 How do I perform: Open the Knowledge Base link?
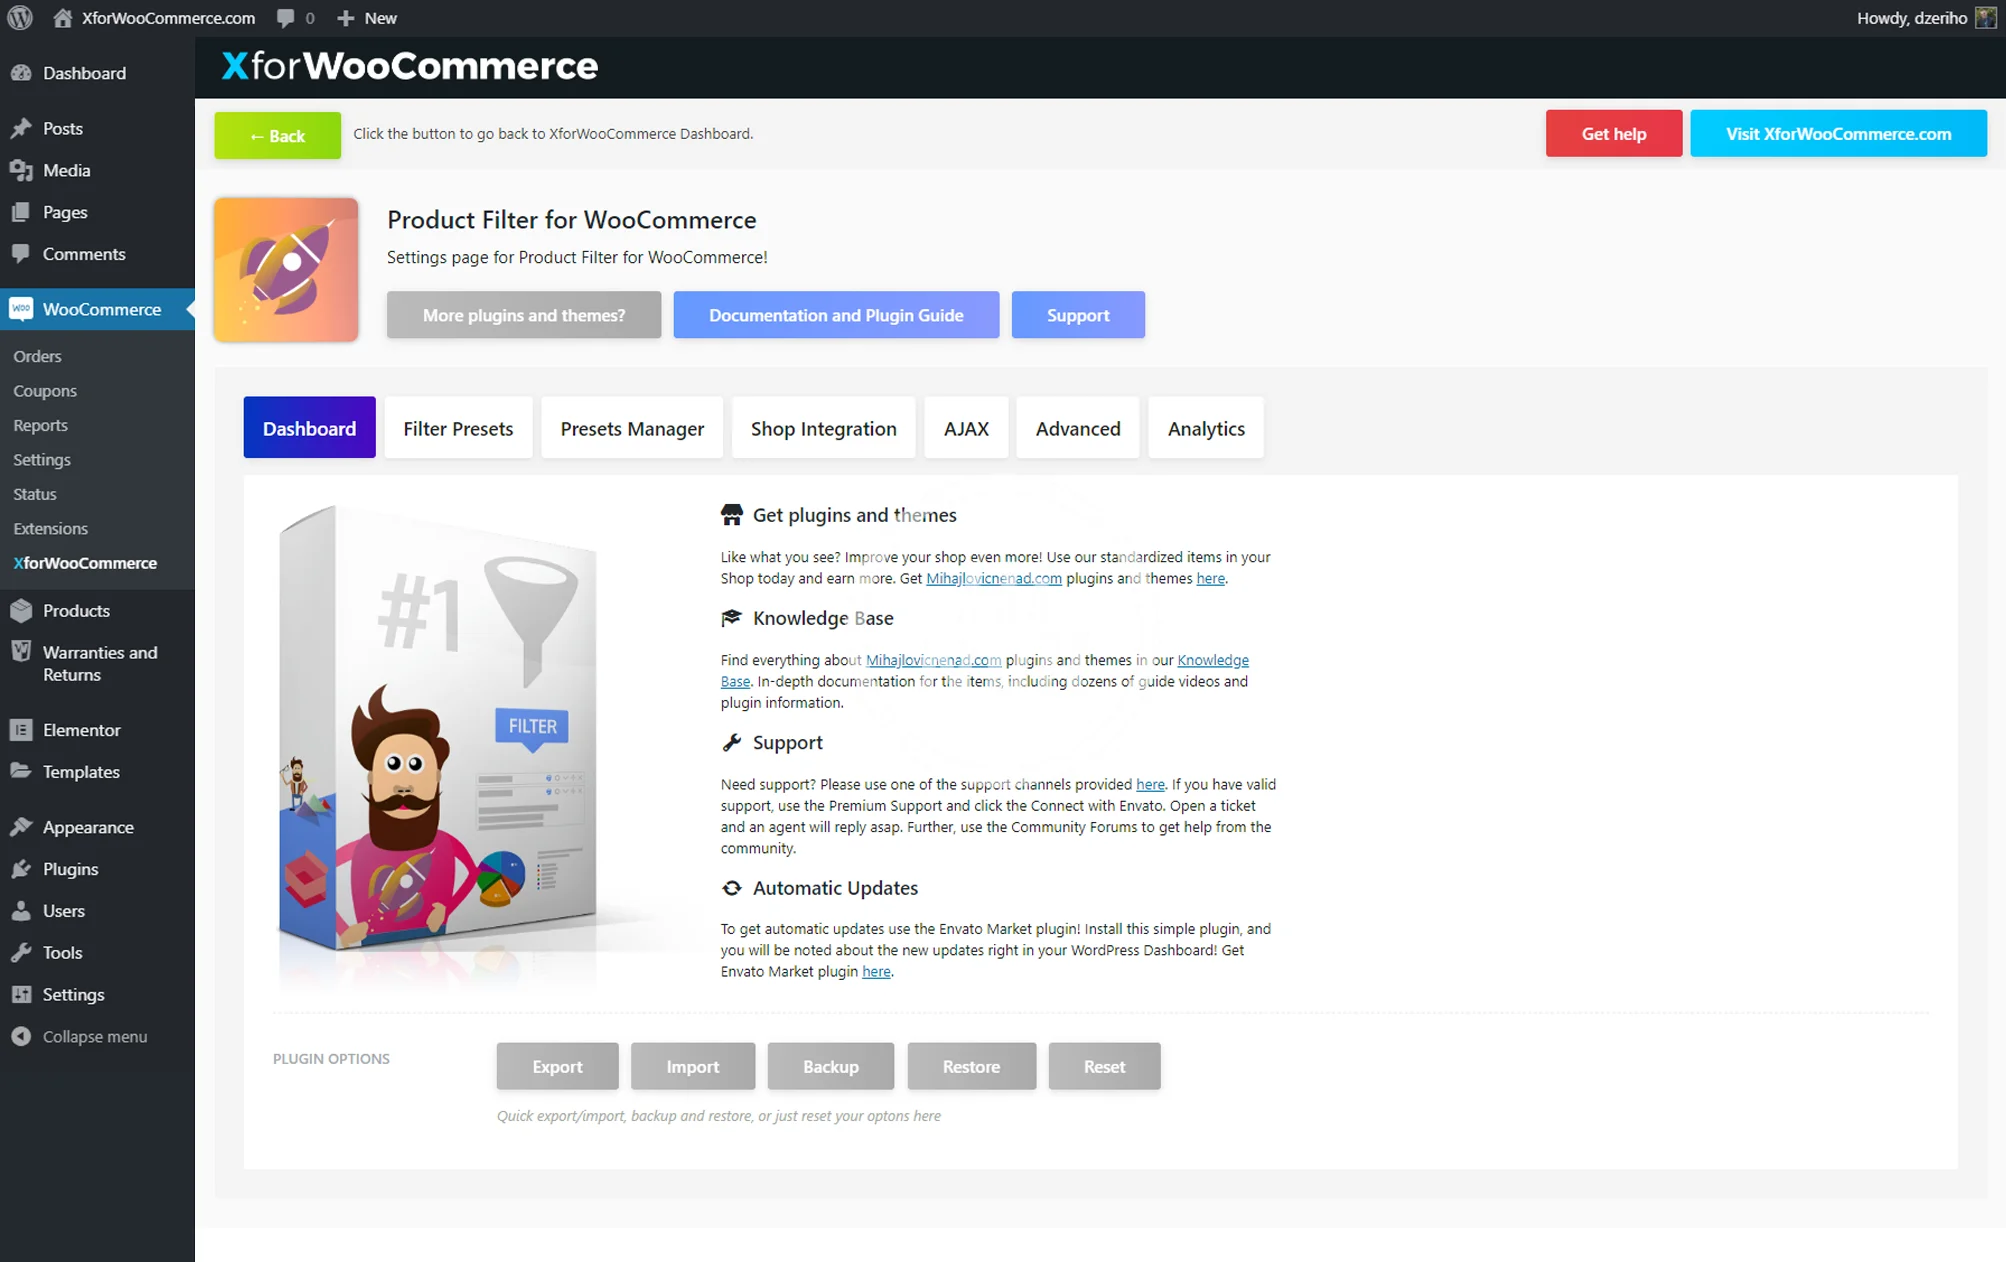pyautogui.click(x=1212, y=660)
